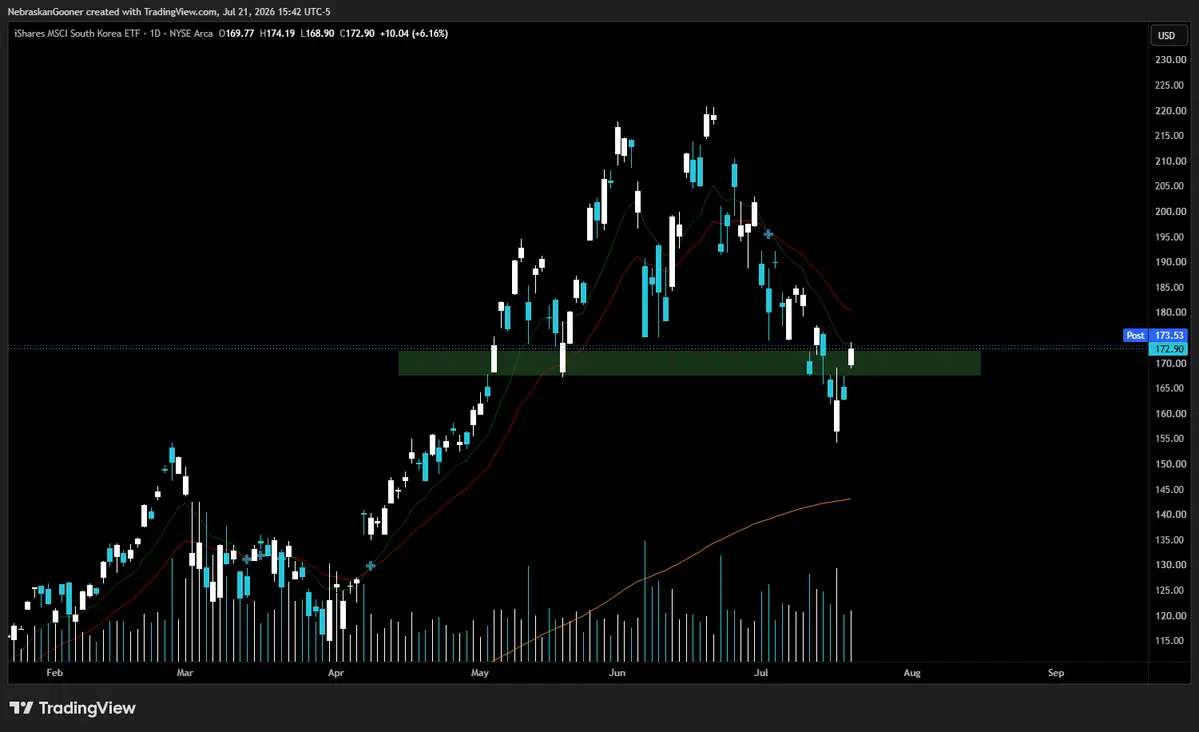
Task: Select the green support zone rectangle
Action: coord(689,363)
